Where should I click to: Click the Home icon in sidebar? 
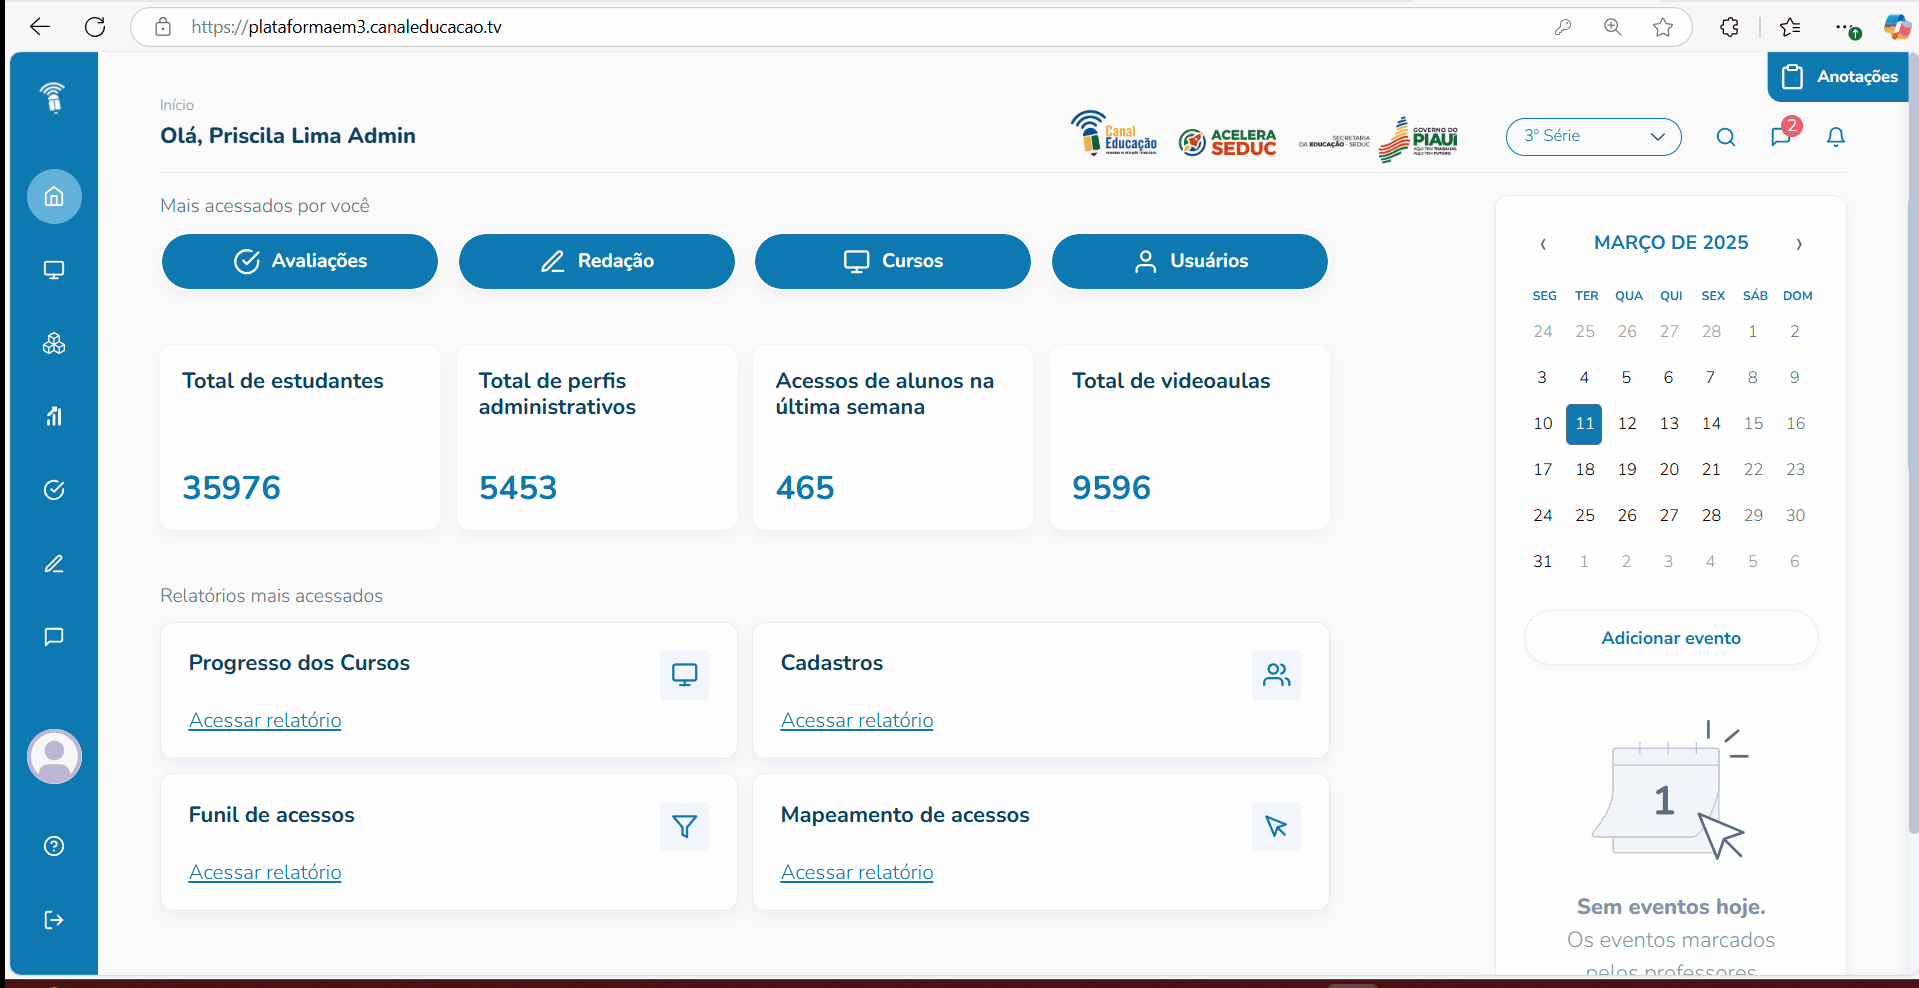pos(54,196)
